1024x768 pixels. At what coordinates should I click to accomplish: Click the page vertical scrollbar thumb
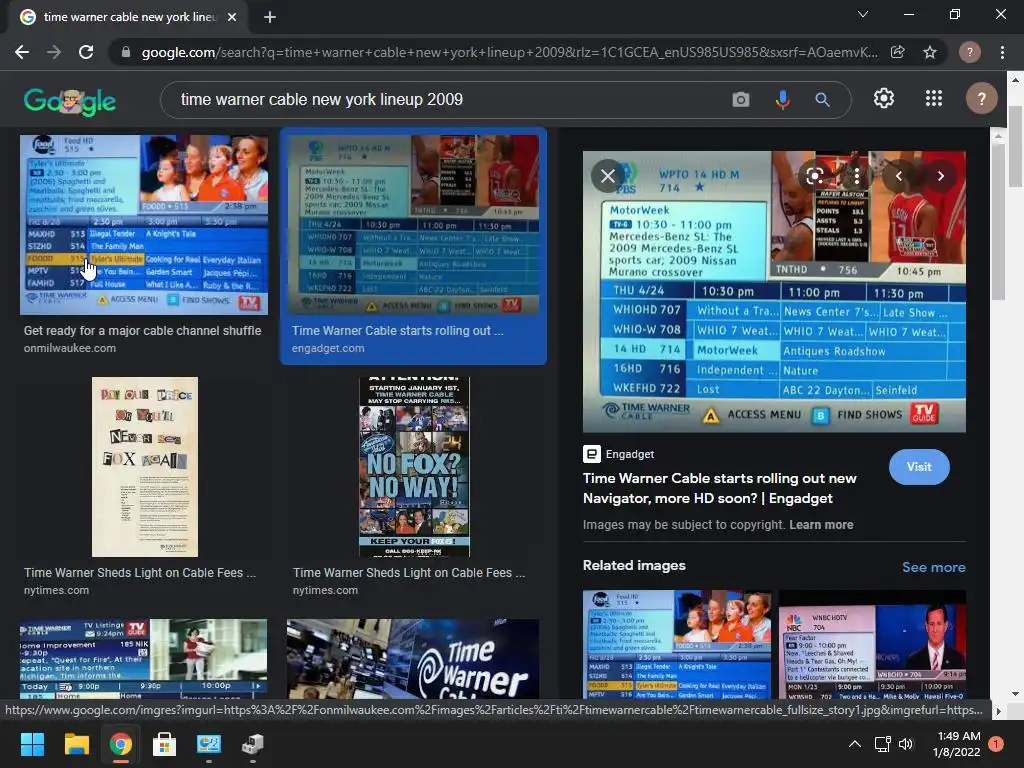[1015, 145]
